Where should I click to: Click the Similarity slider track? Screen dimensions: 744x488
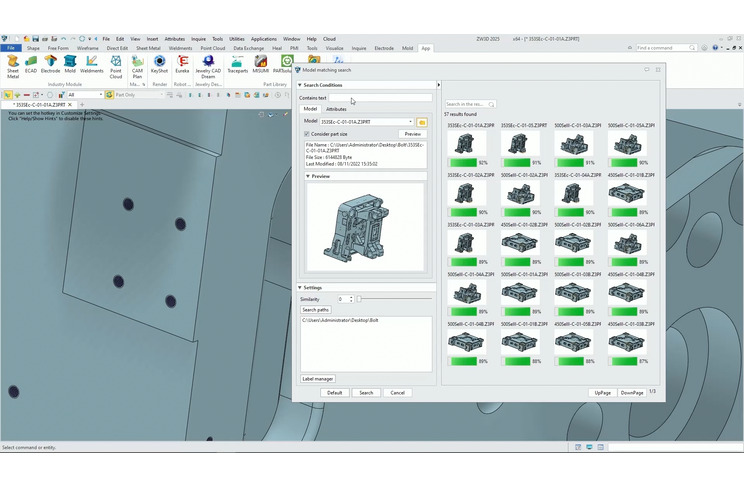[394, 299]
